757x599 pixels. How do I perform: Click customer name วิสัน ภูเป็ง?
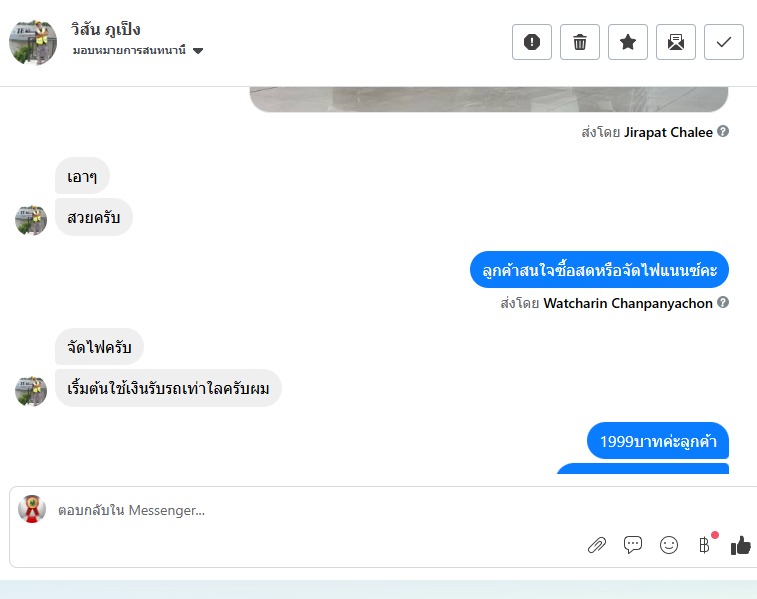(x=105, y=29)
